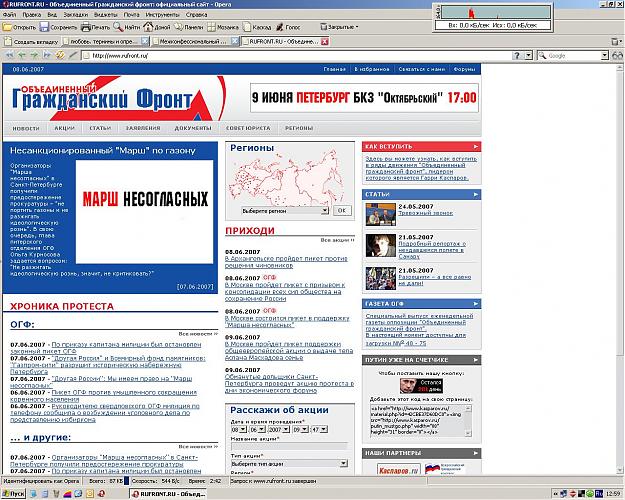Click the Название акции text field
Image resolution: width=625 pixels, height=500 pixels.
[289, 447]
